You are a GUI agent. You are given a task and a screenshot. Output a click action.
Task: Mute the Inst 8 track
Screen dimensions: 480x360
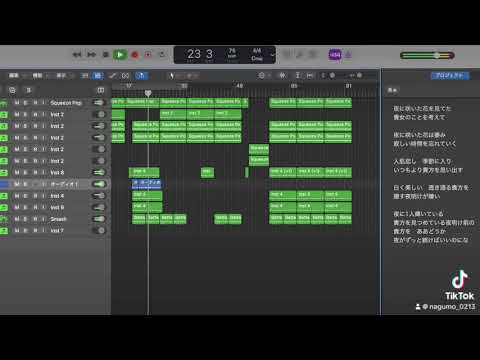tap(17, 172)
